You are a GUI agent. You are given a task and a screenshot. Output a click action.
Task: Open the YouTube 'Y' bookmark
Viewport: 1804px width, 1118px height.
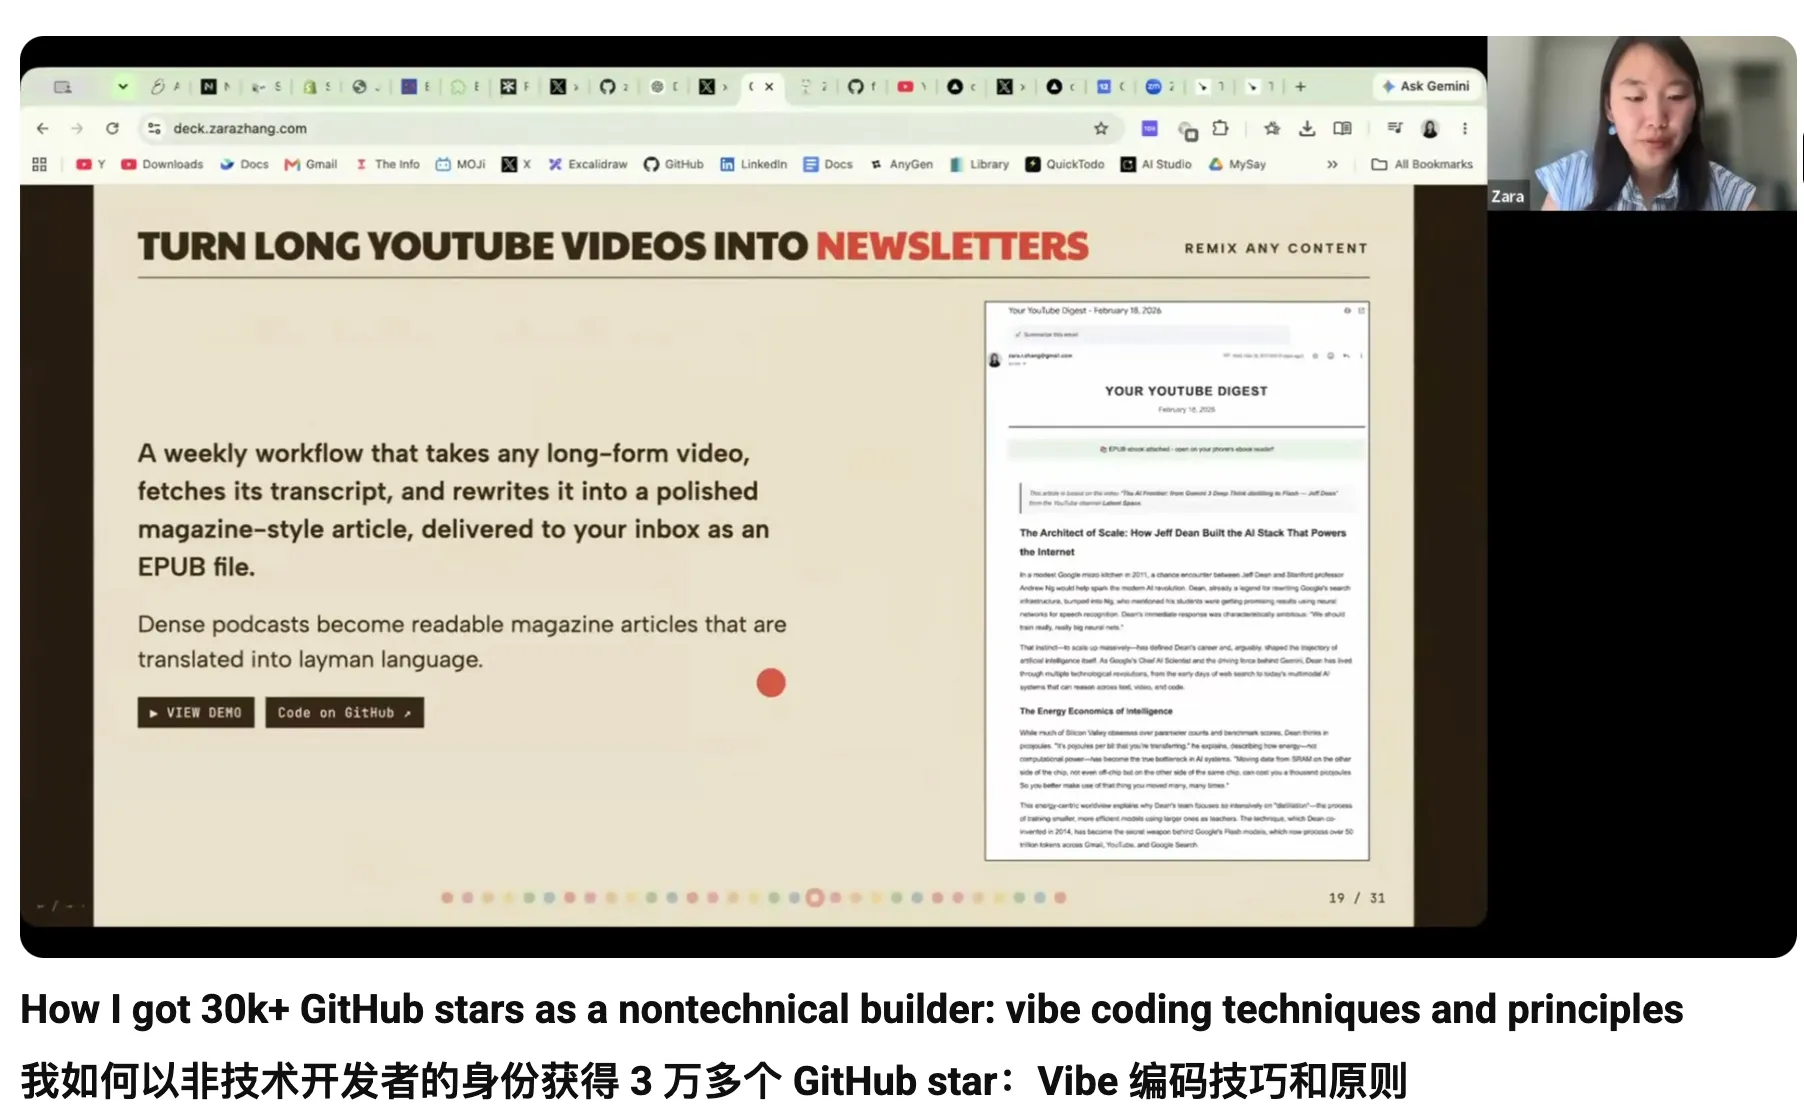(x=91, y=164)
